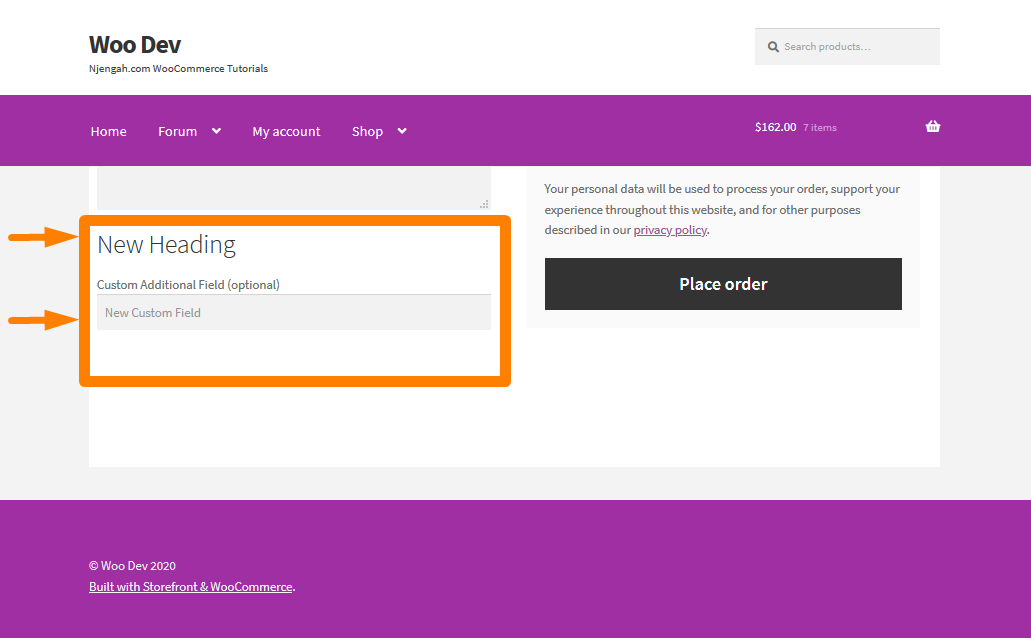This screenshot has height=638, width=1031.
Task: Follow the Built with Storefront & WooCommerce link
Action: (x=191, y=587)
